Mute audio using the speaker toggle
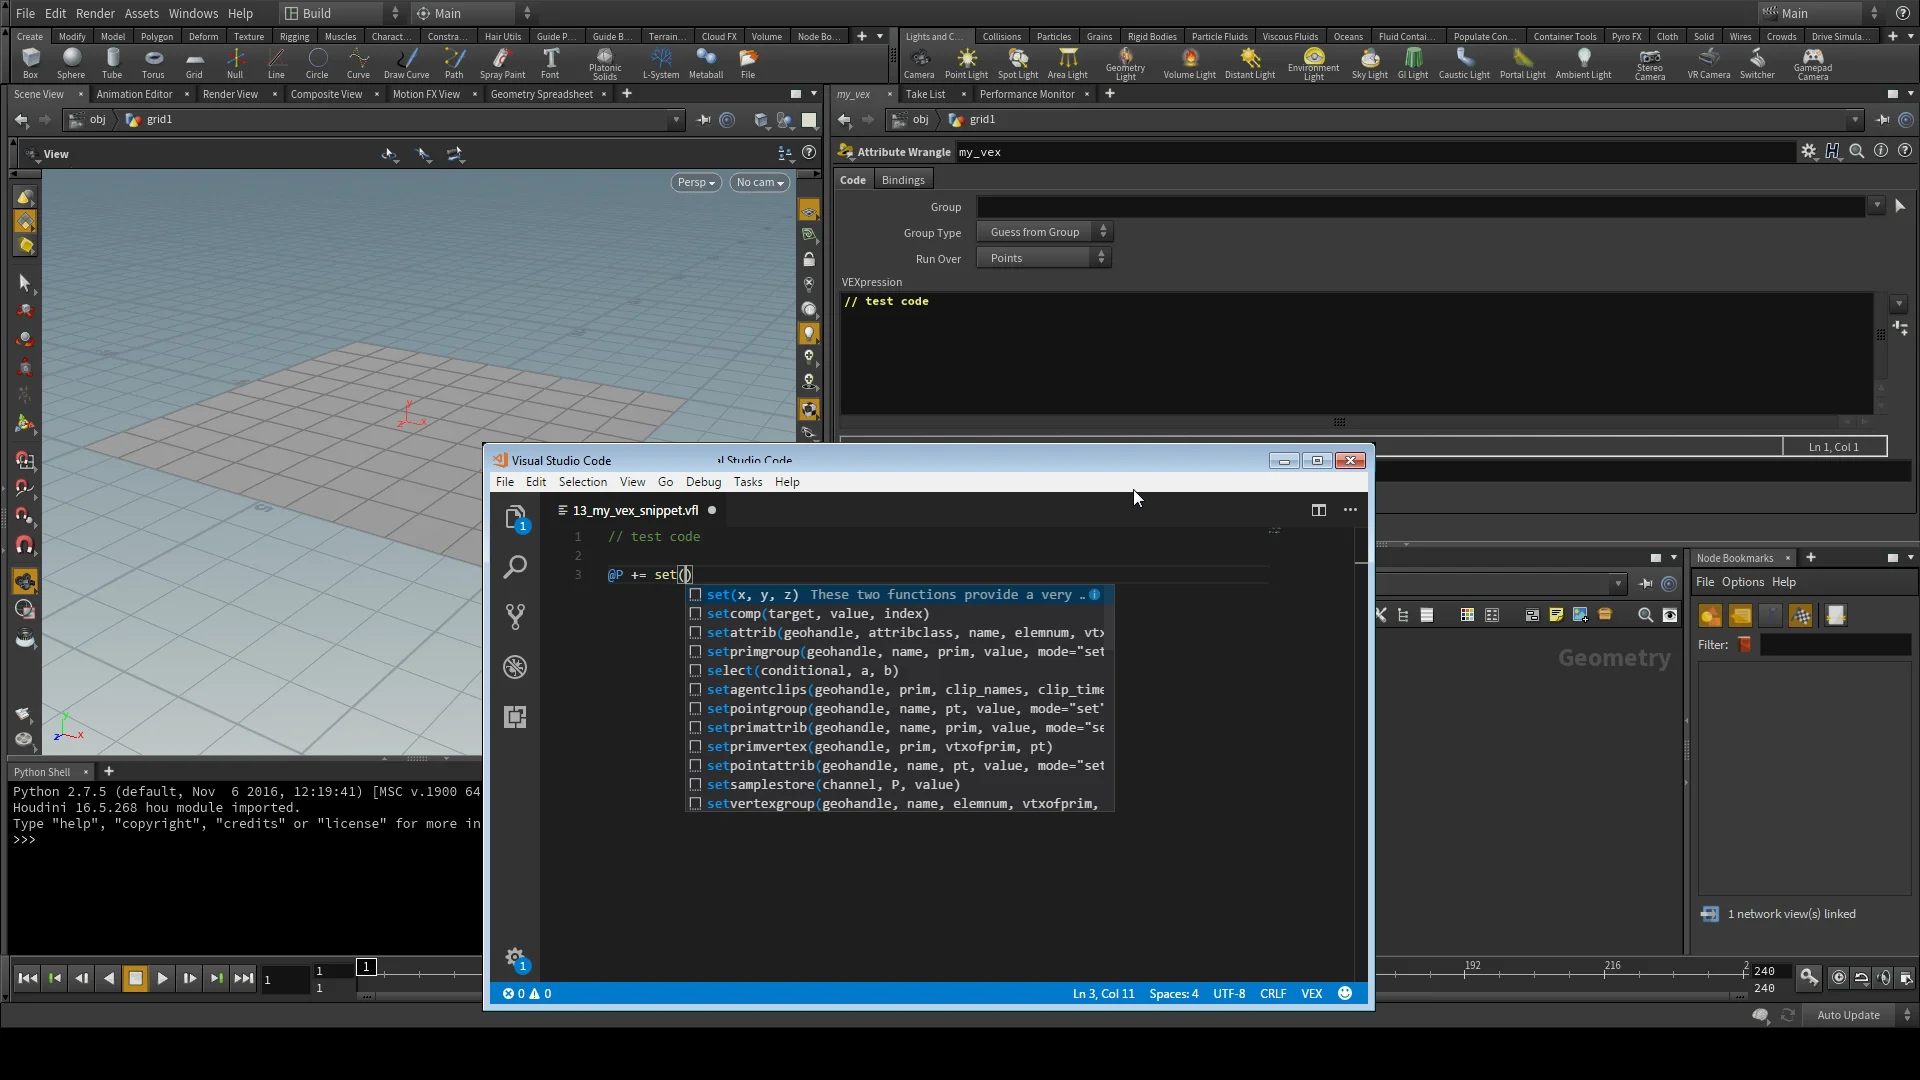Image resolution: width=1920 pixels, height=1080 pixels. (1882, 978)
